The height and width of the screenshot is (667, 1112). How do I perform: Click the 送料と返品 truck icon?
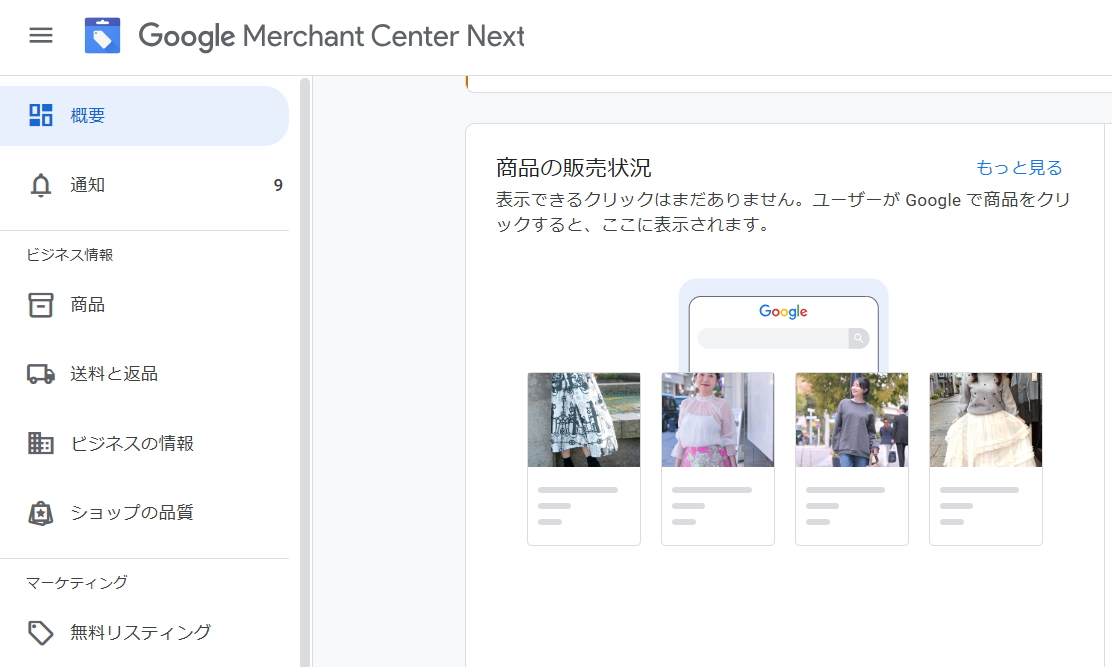(41, 374)
